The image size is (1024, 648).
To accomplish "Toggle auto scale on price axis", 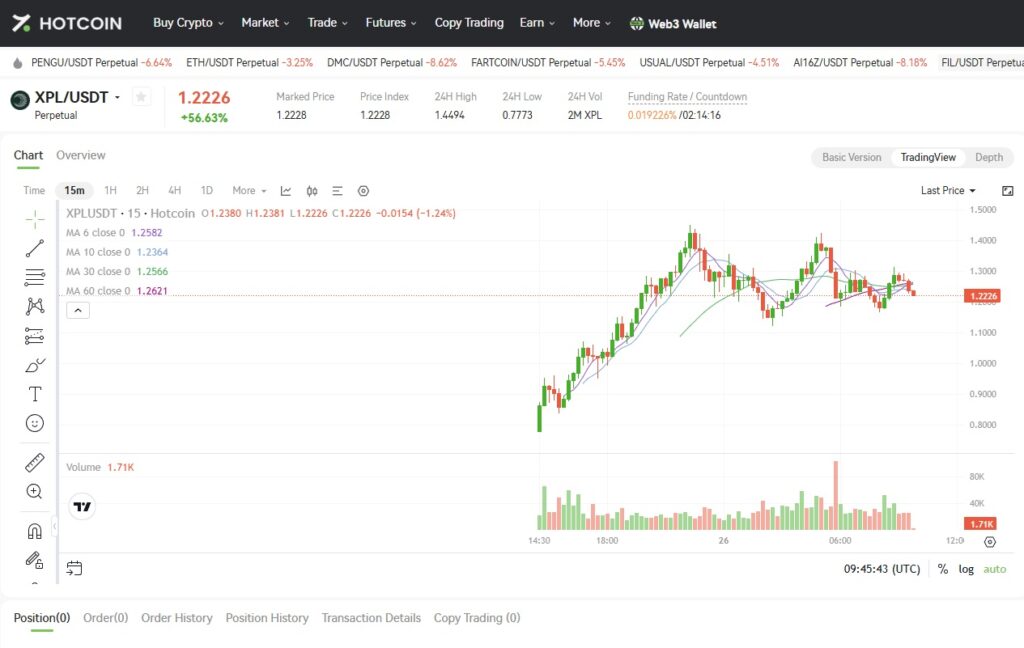I will [994, 569].
